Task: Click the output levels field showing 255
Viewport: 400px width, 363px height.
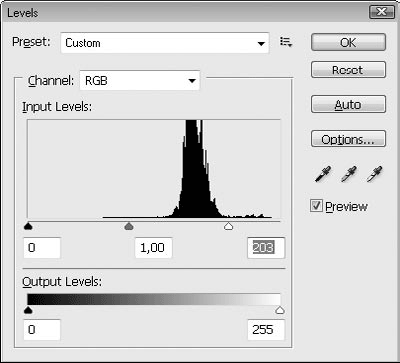Action: coord(266,330)
